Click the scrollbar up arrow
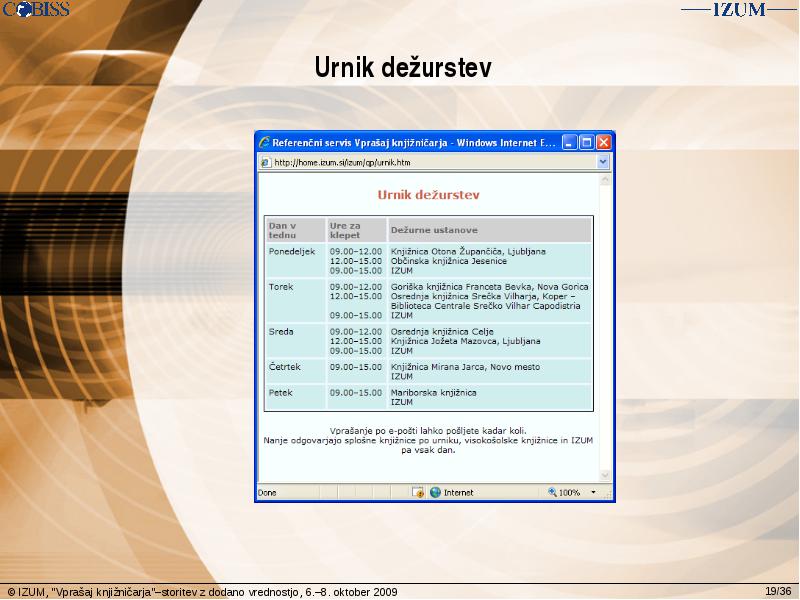The width and height of the screenshot is (800, 600). (x=605, y=180)
